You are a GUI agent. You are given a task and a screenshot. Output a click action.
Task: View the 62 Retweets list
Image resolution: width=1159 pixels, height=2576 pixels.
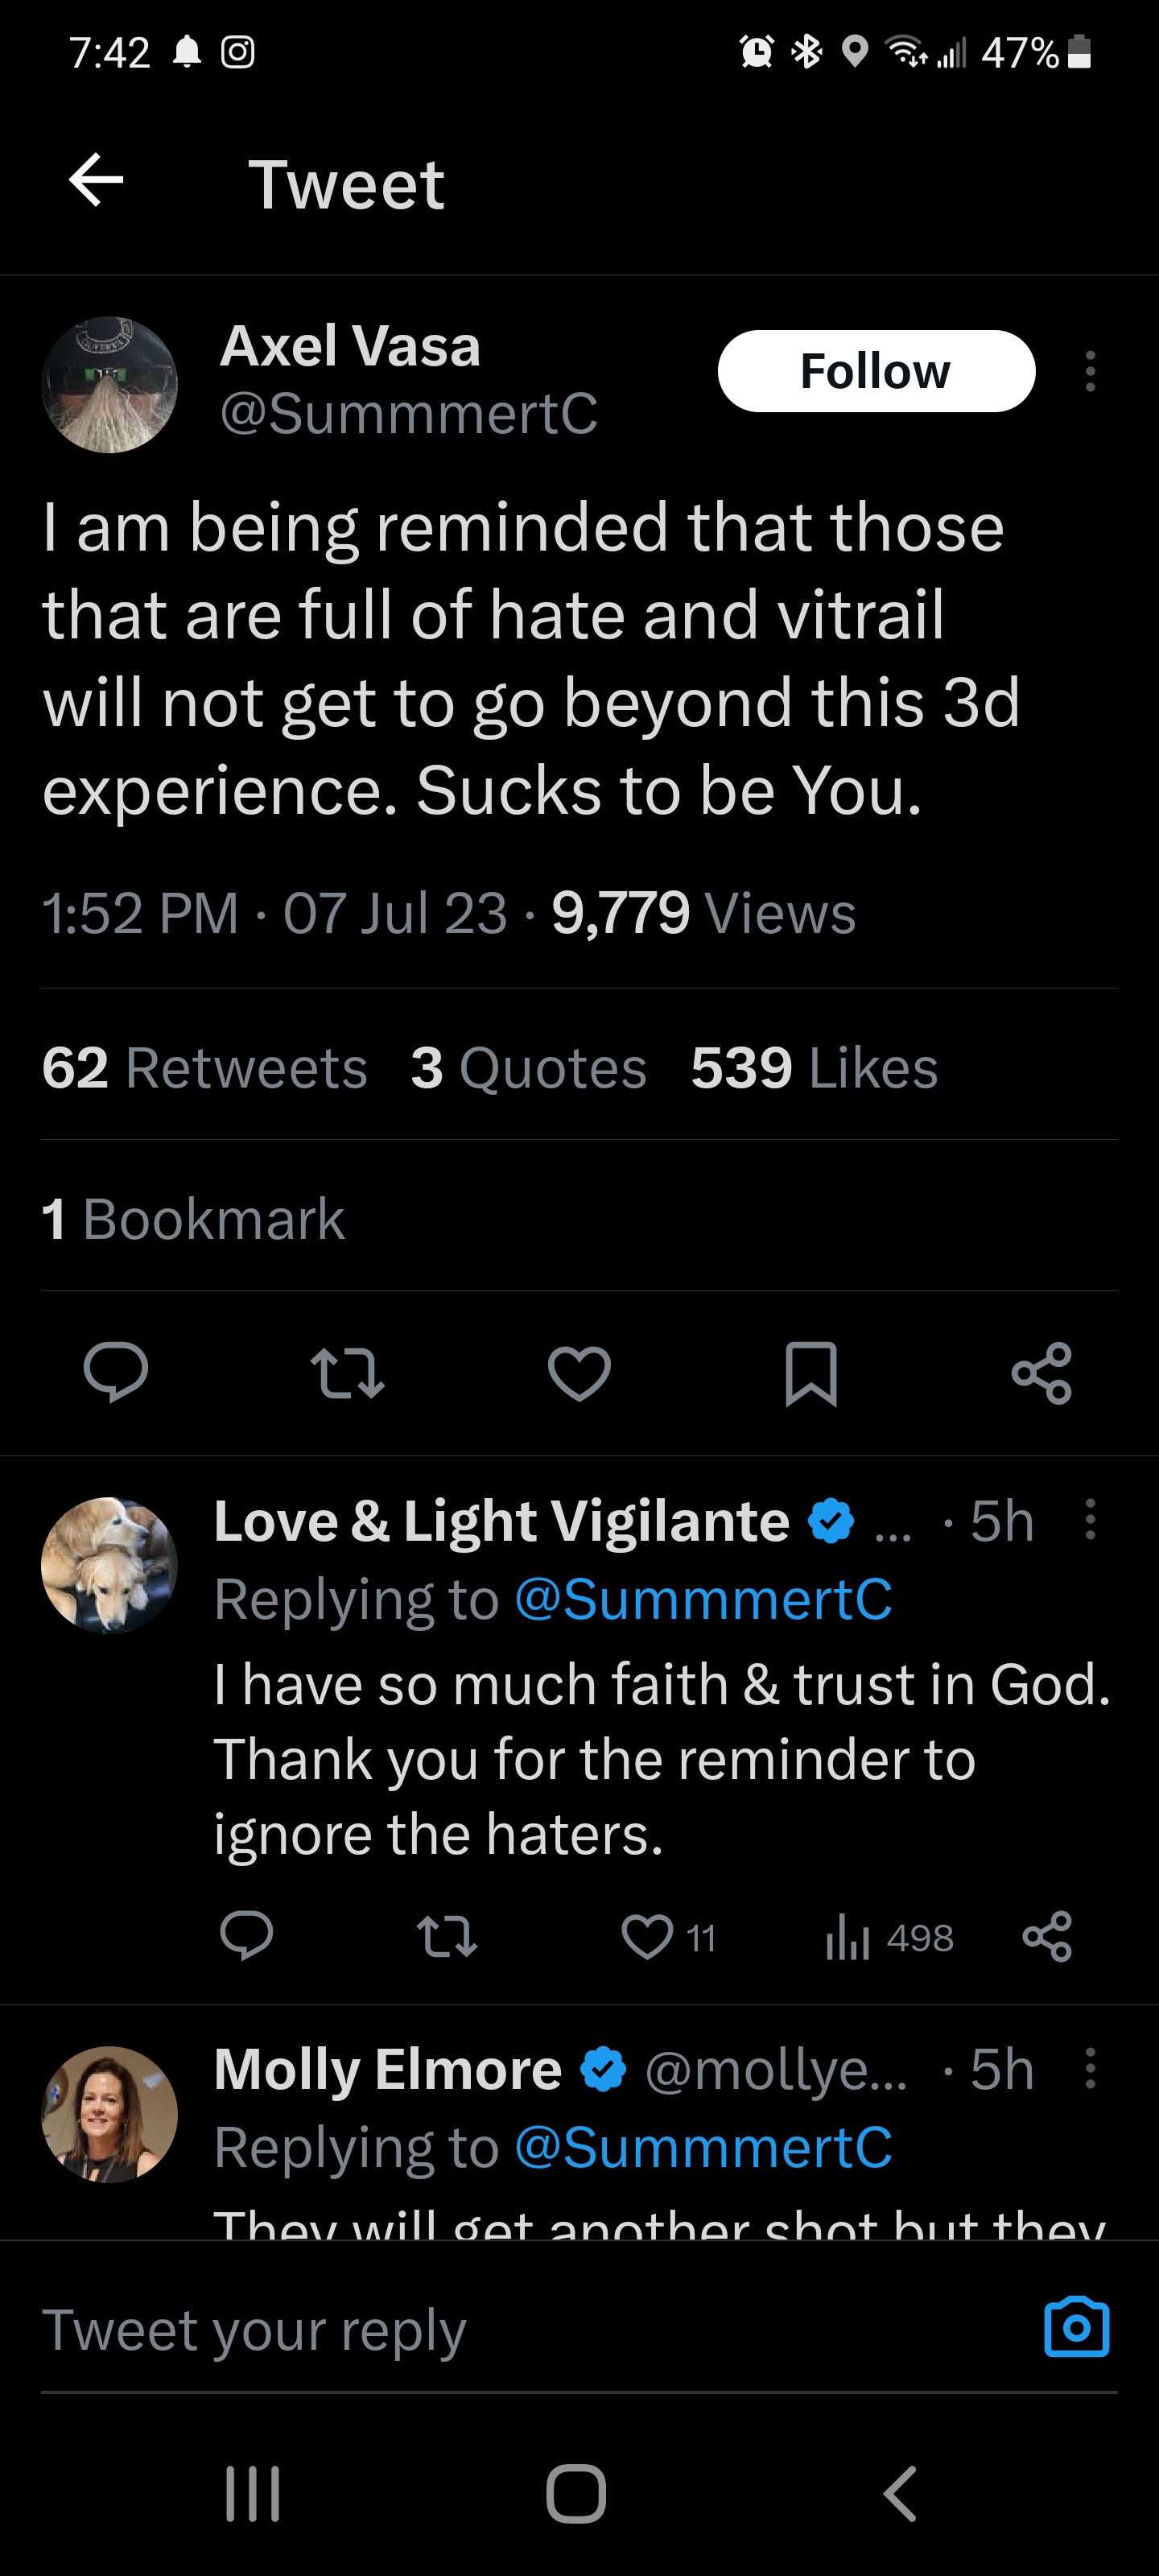click(x=205, y=1067)
